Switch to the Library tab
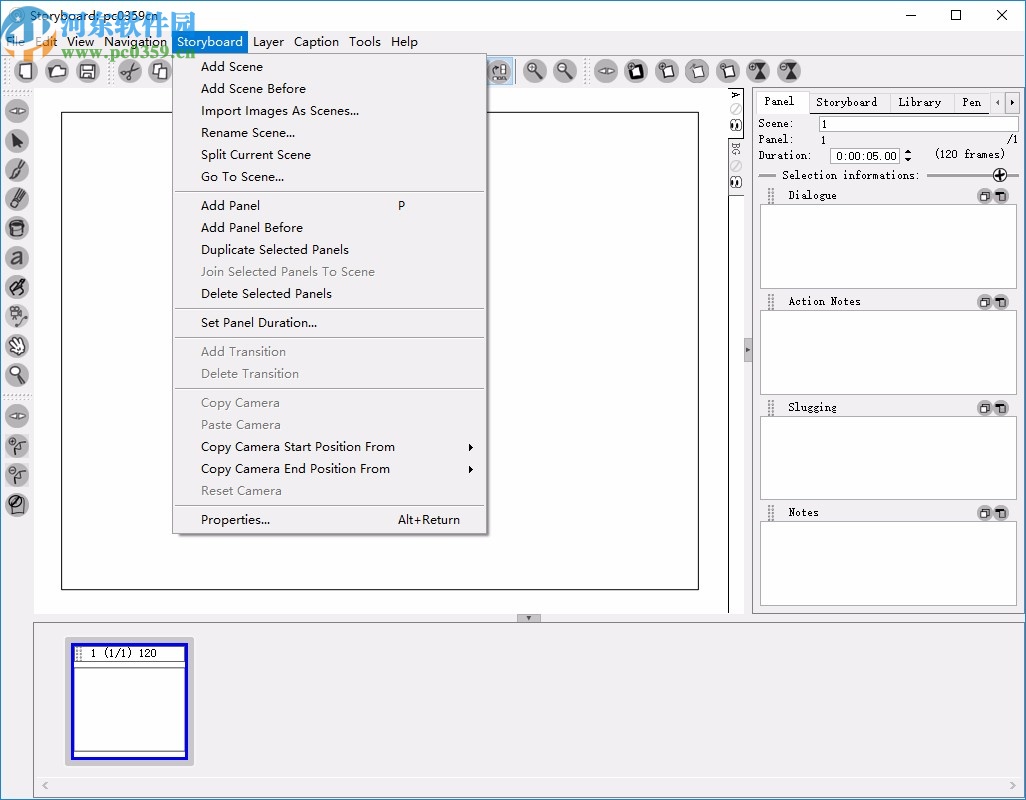 click(919, 102)
